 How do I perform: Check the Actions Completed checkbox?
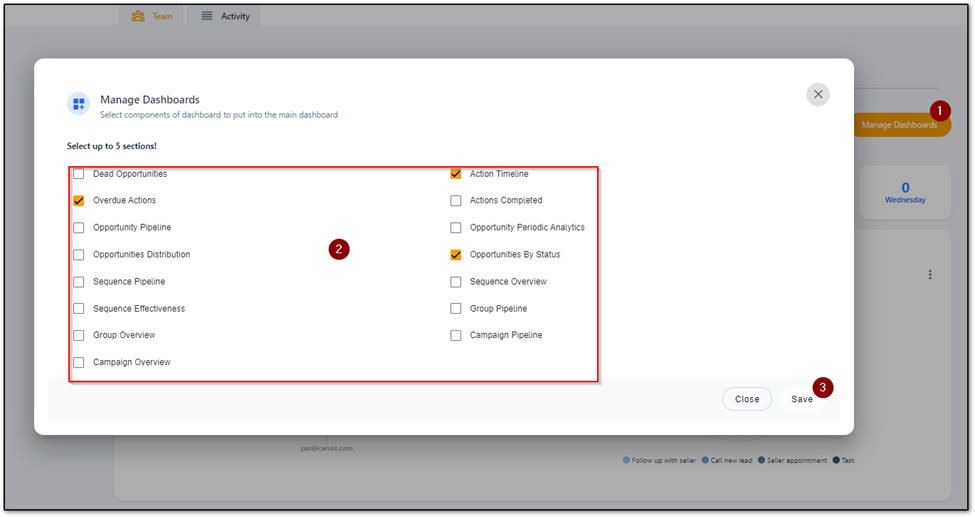tap(456, 201)
